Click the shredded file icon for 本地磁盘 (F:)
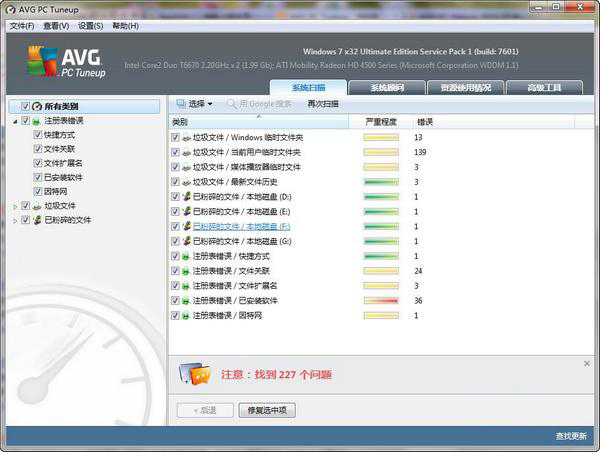This screenshot has width=600, height=452. click(186, 227)
